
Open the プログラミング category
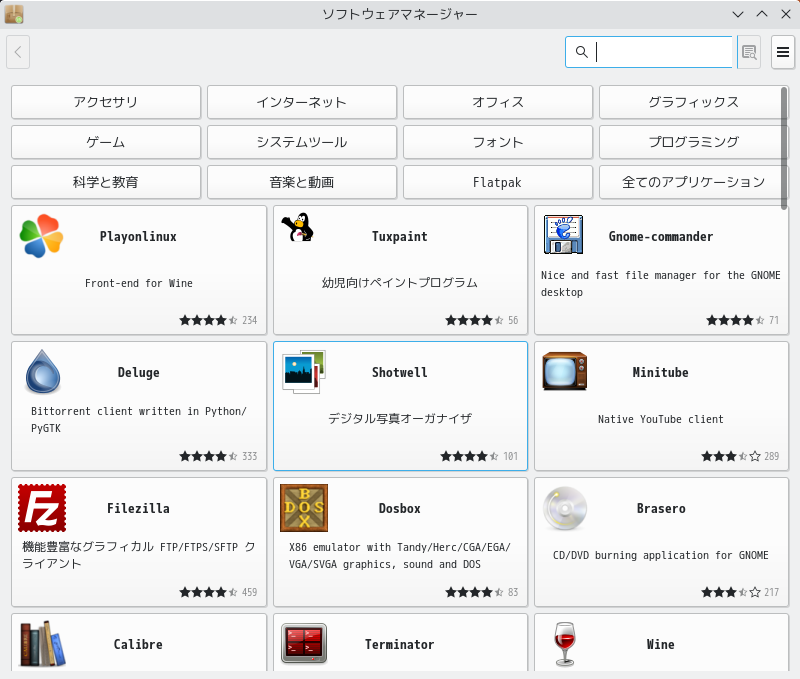pyautogui.click(x=694, y=142)
